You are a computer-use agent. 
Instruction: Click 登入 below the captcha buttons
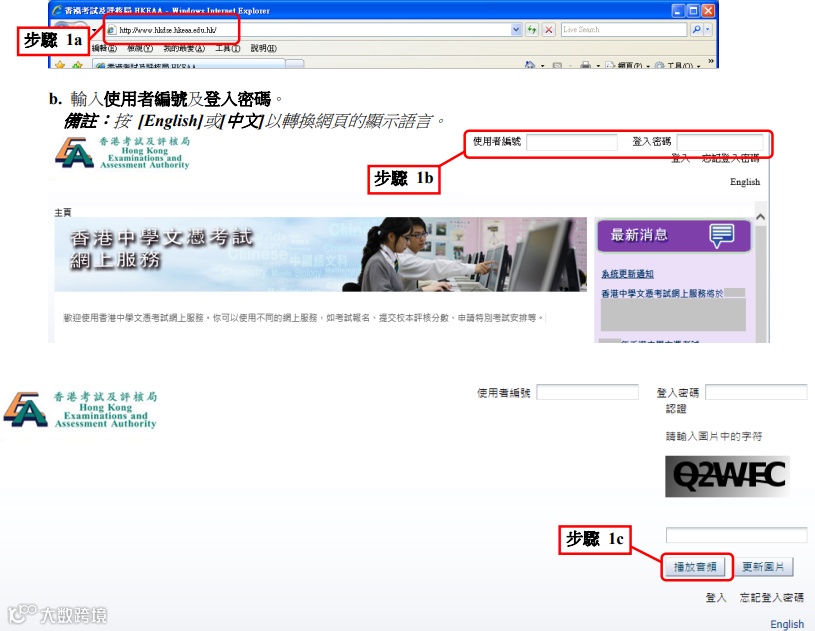[x=716, y=598]
